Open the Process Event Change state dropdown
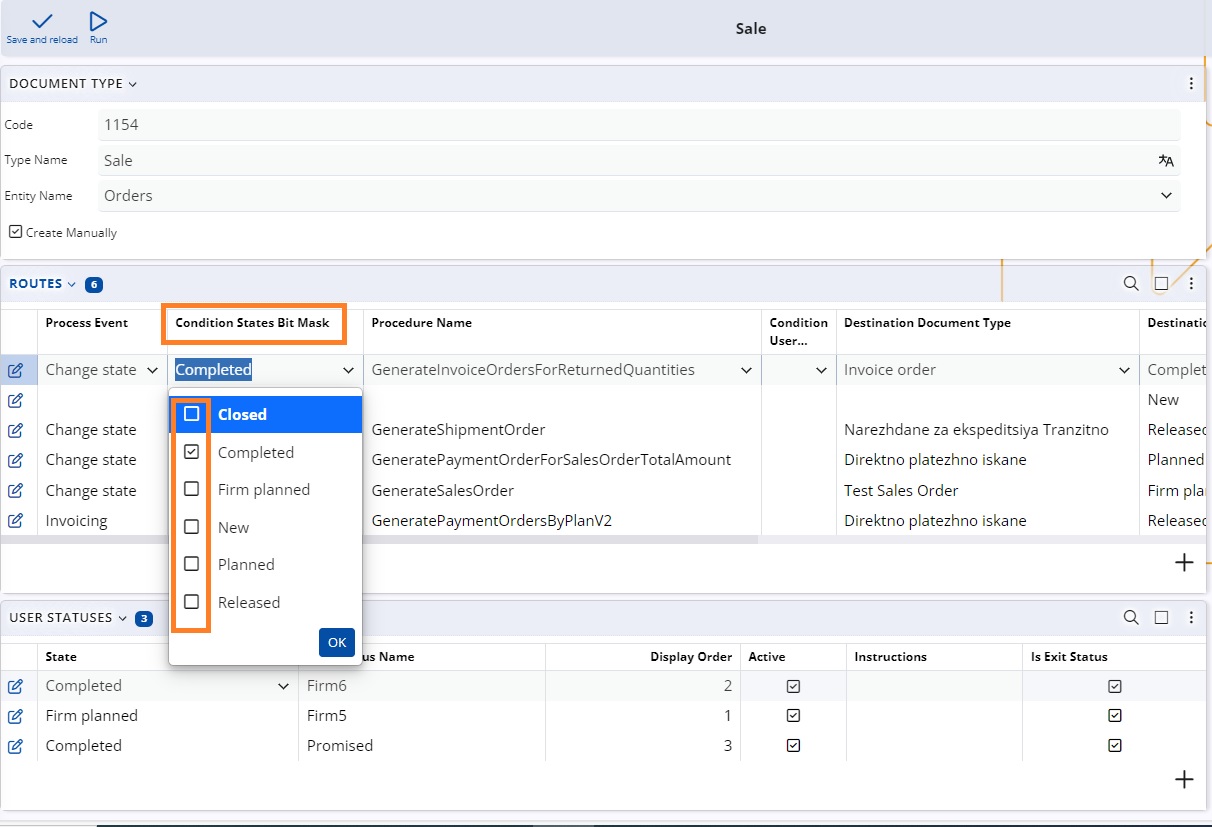This screenshot has width=1212, height=827. click(153, 370)
